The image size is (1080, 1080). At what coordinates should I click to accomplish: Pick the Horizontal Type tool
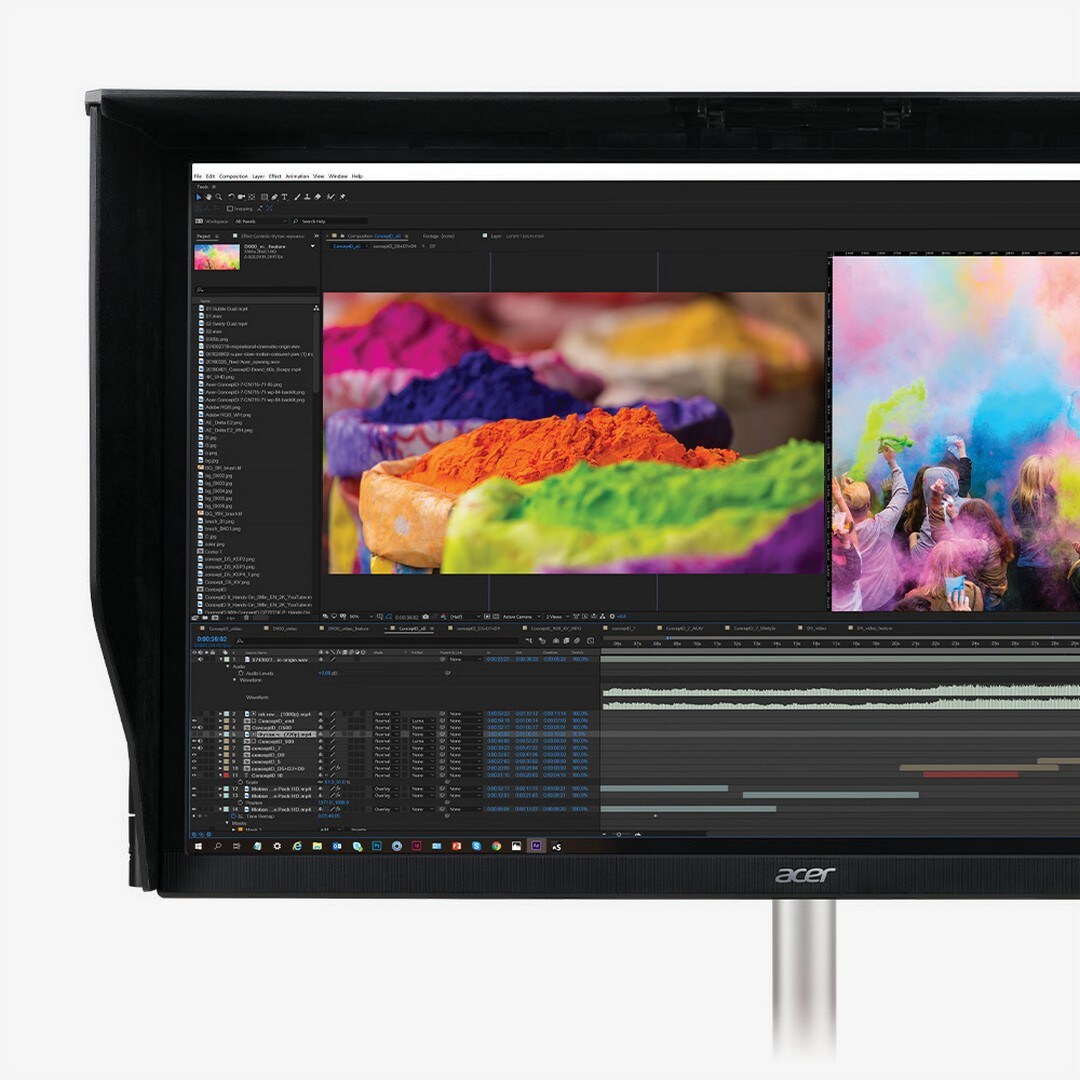284,197
